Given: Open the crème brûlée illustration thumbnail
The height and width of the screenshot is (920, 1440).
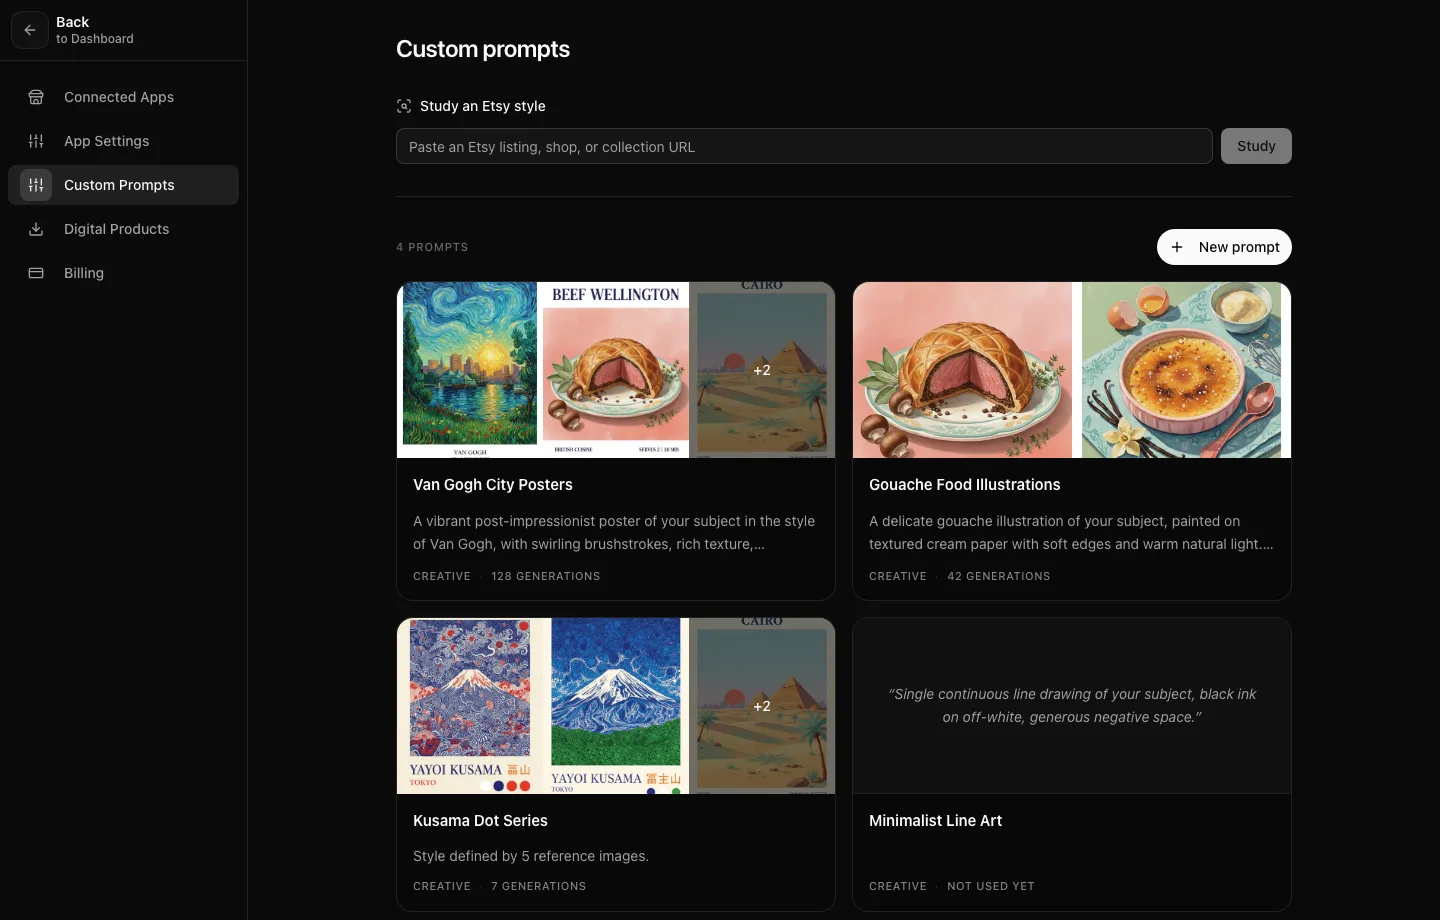Looking at the screenshot, I should (1182, 370).
